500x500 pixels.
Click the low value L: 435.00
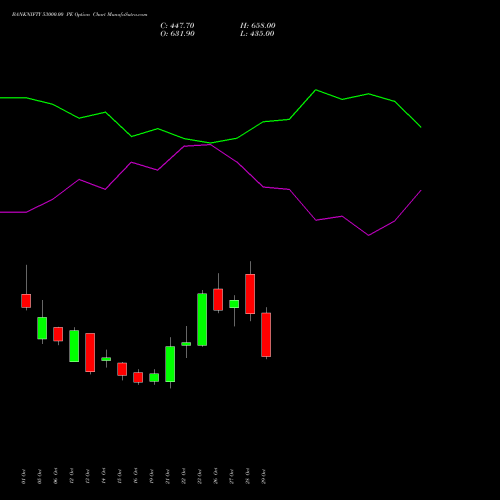tap(257, 34)
